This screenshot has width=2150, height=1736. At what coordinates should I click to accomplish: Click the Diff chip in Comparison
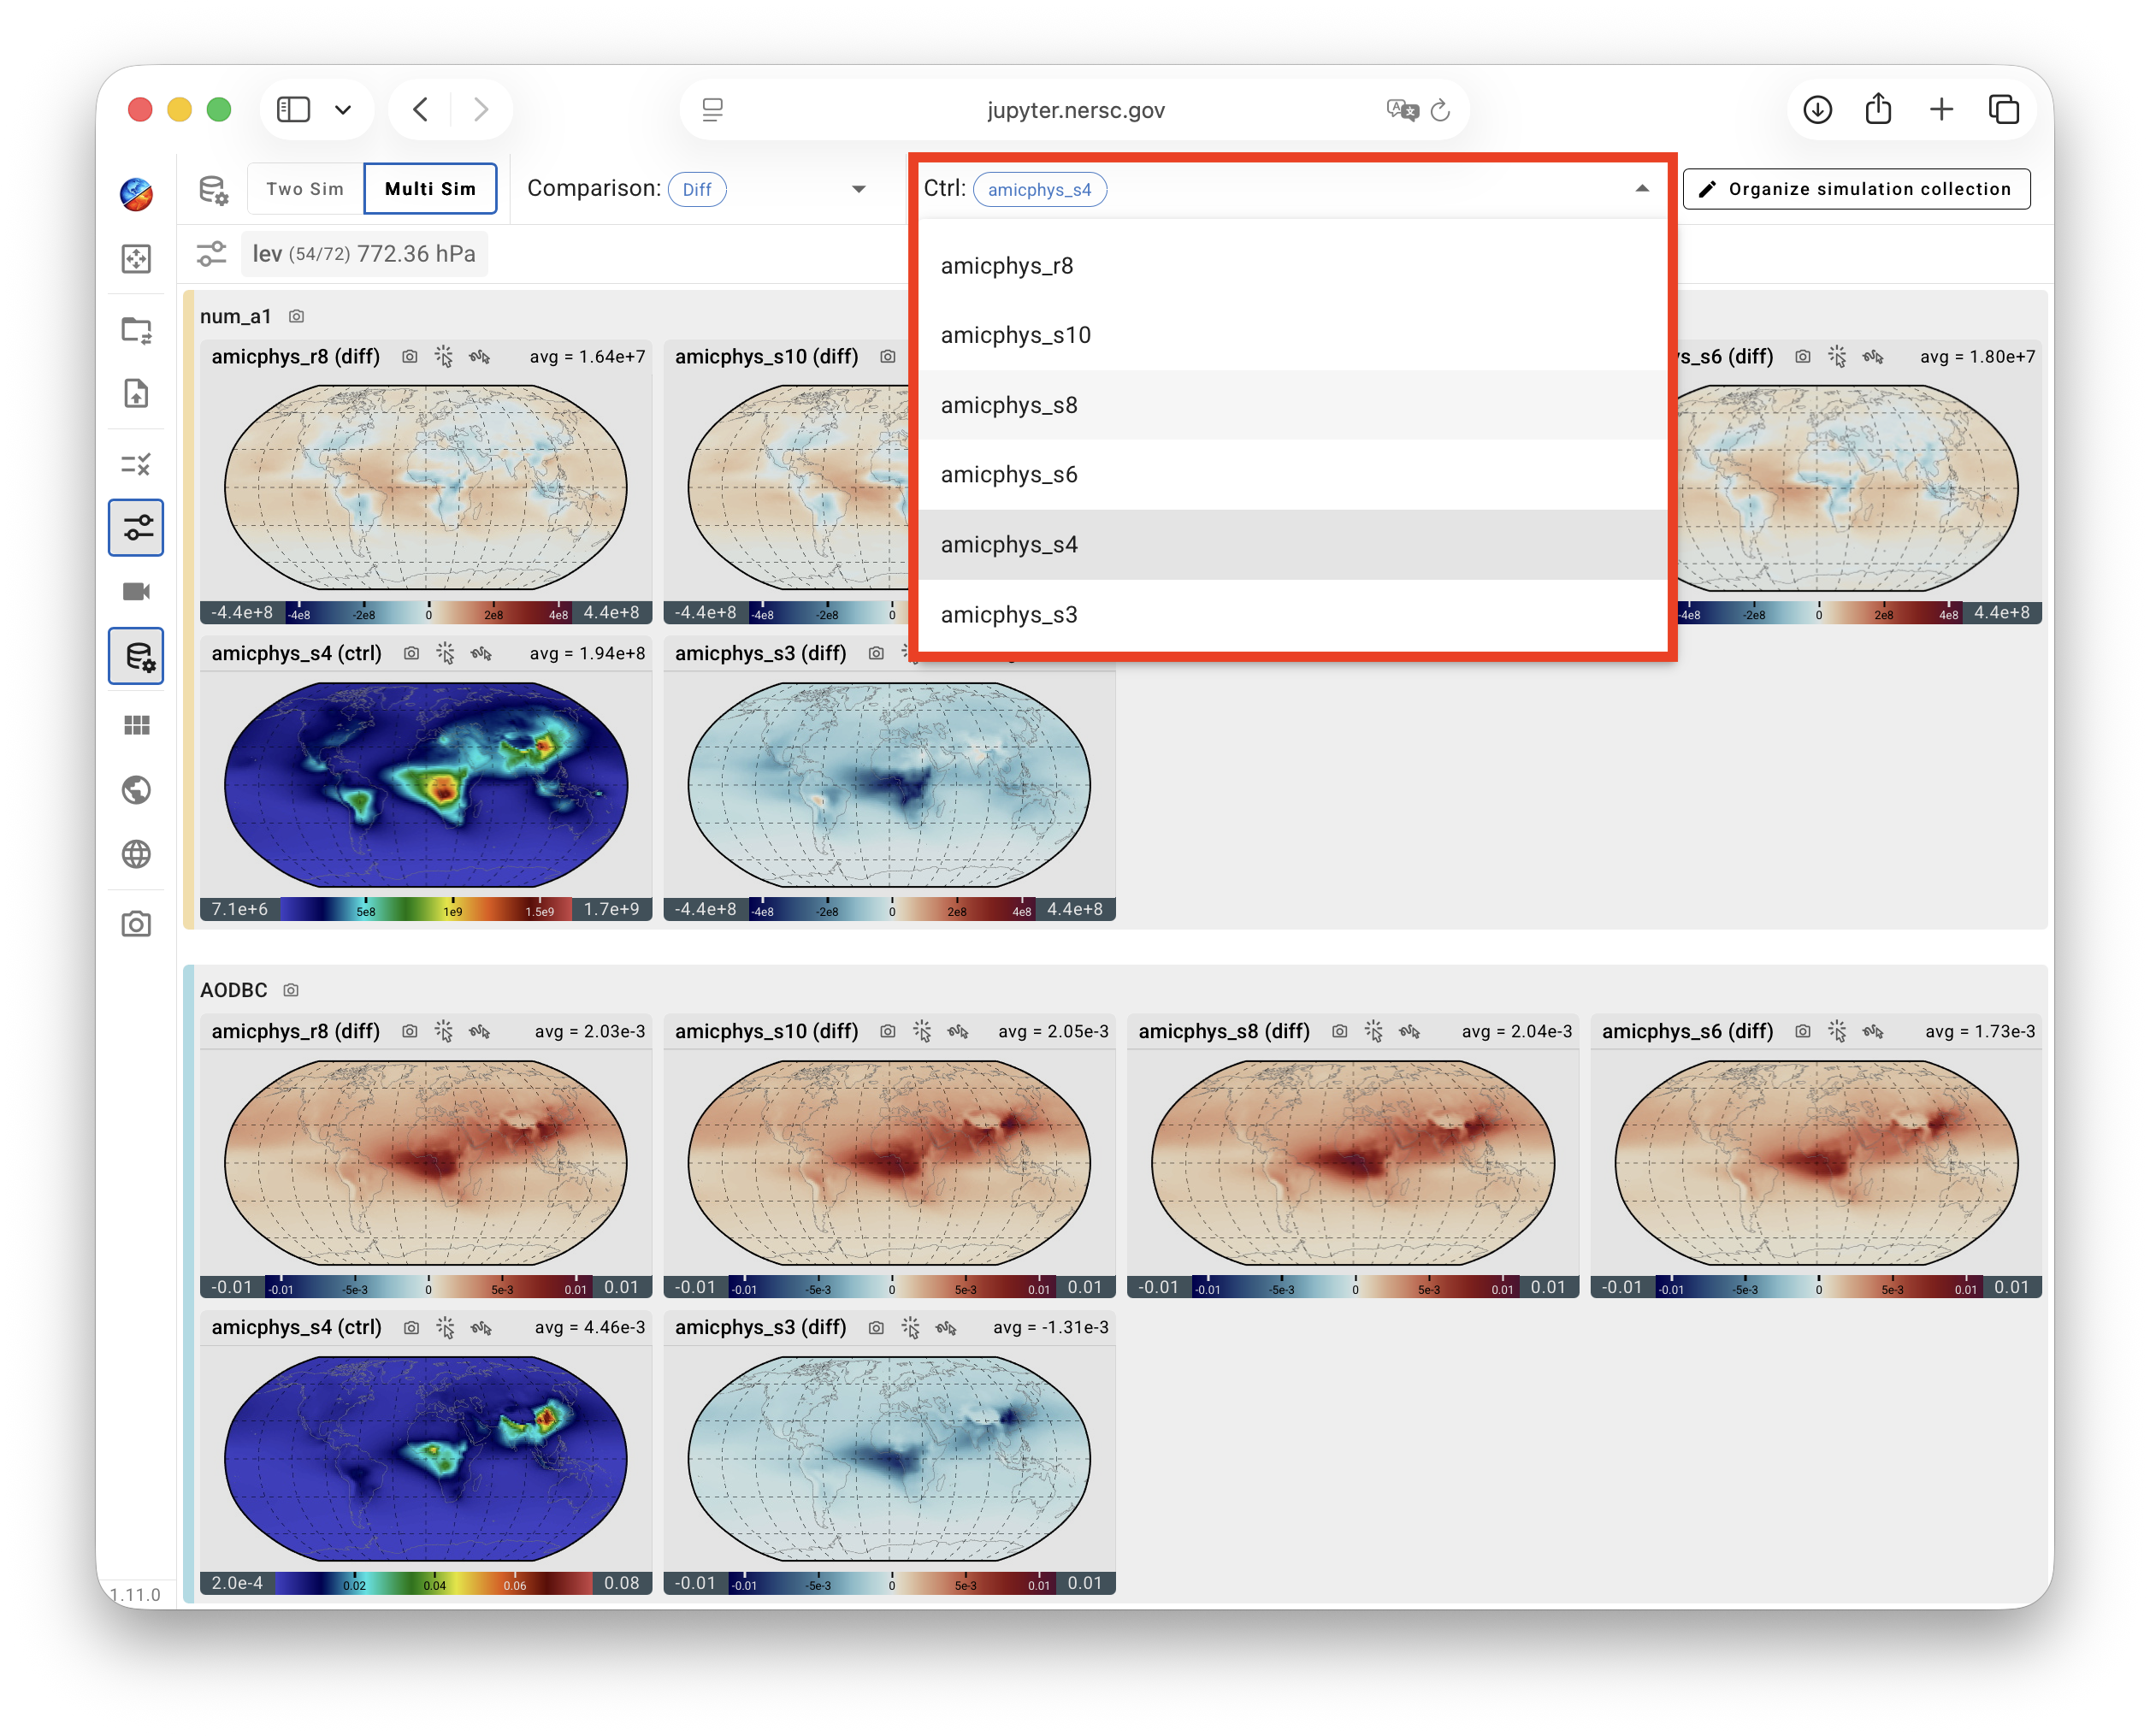pos(697,190)
